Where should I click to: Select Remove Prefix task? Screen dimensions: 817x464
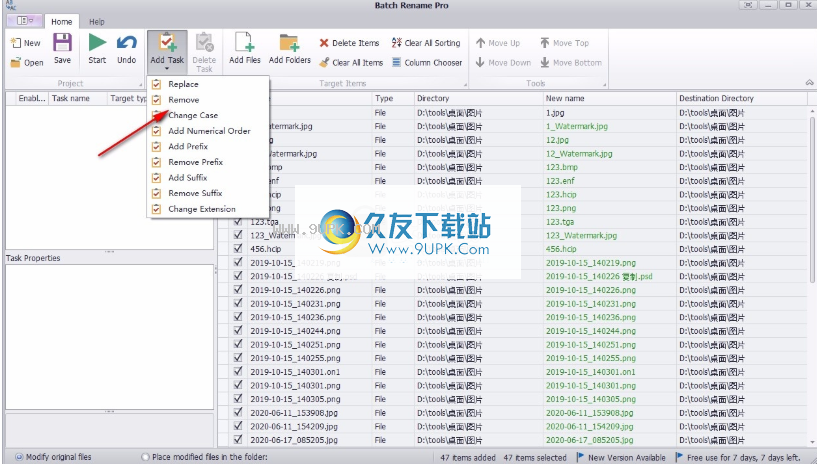[208, 162]
